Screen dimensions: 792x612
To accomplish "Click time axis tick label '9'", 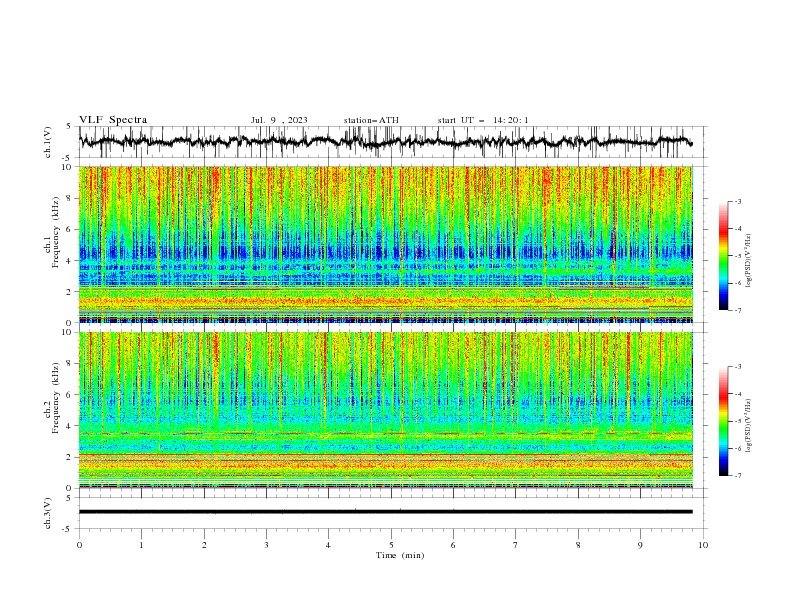I will 640,545.
